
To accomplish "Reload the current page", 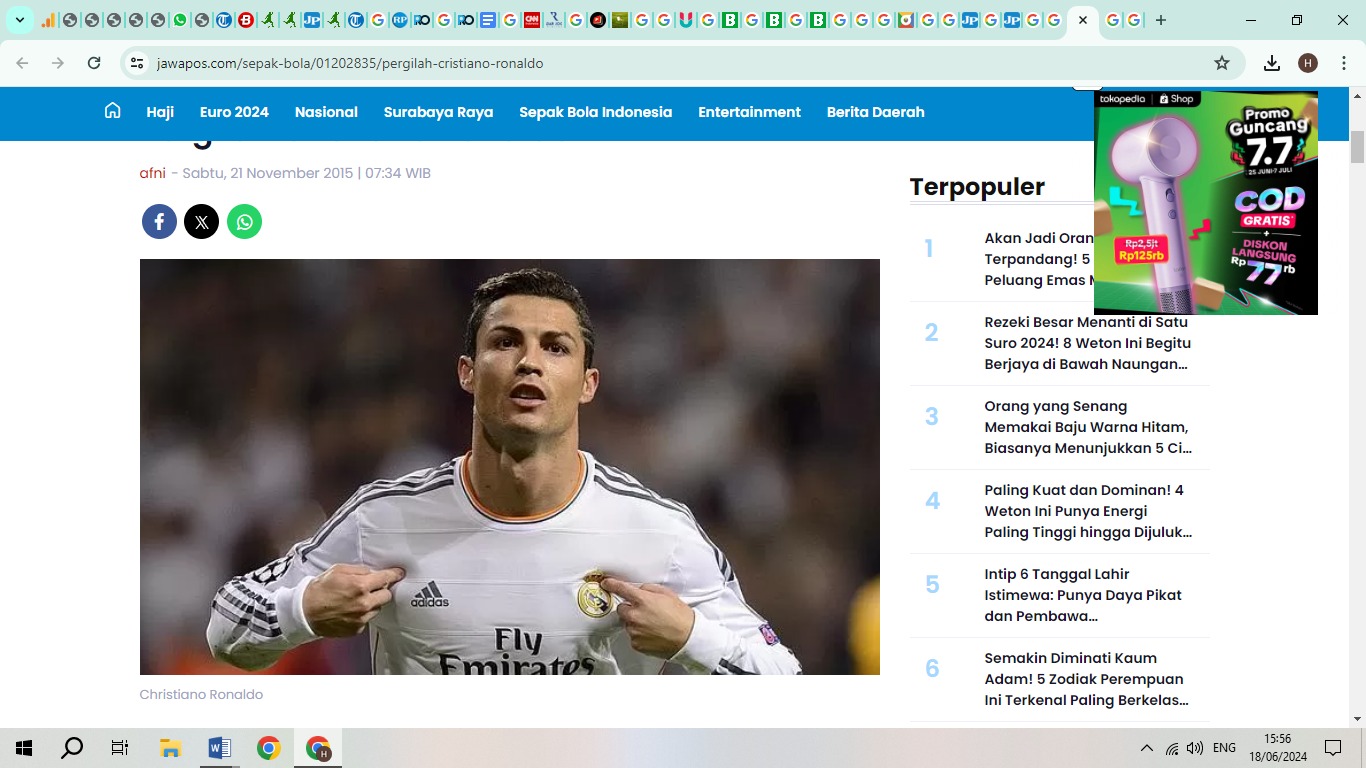I will click(x=94, y=63).
